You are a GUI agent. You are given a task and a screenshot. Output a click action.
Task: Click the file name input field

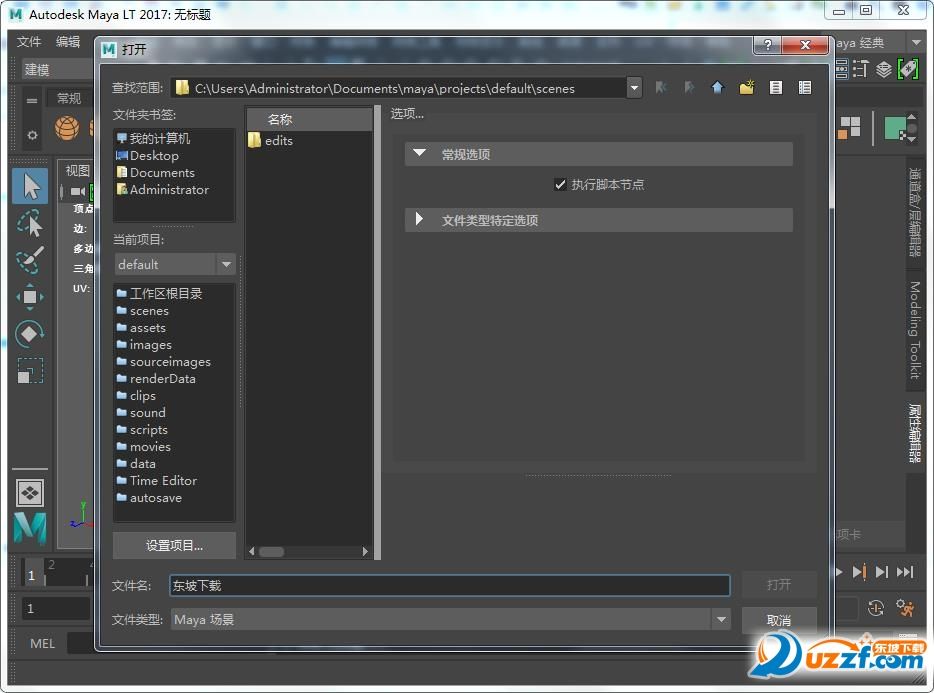click(x=450, y=586)
